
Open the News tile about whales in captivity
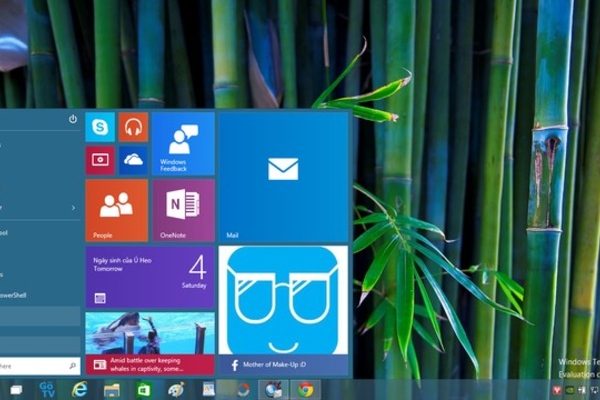[x=150, y=343]
